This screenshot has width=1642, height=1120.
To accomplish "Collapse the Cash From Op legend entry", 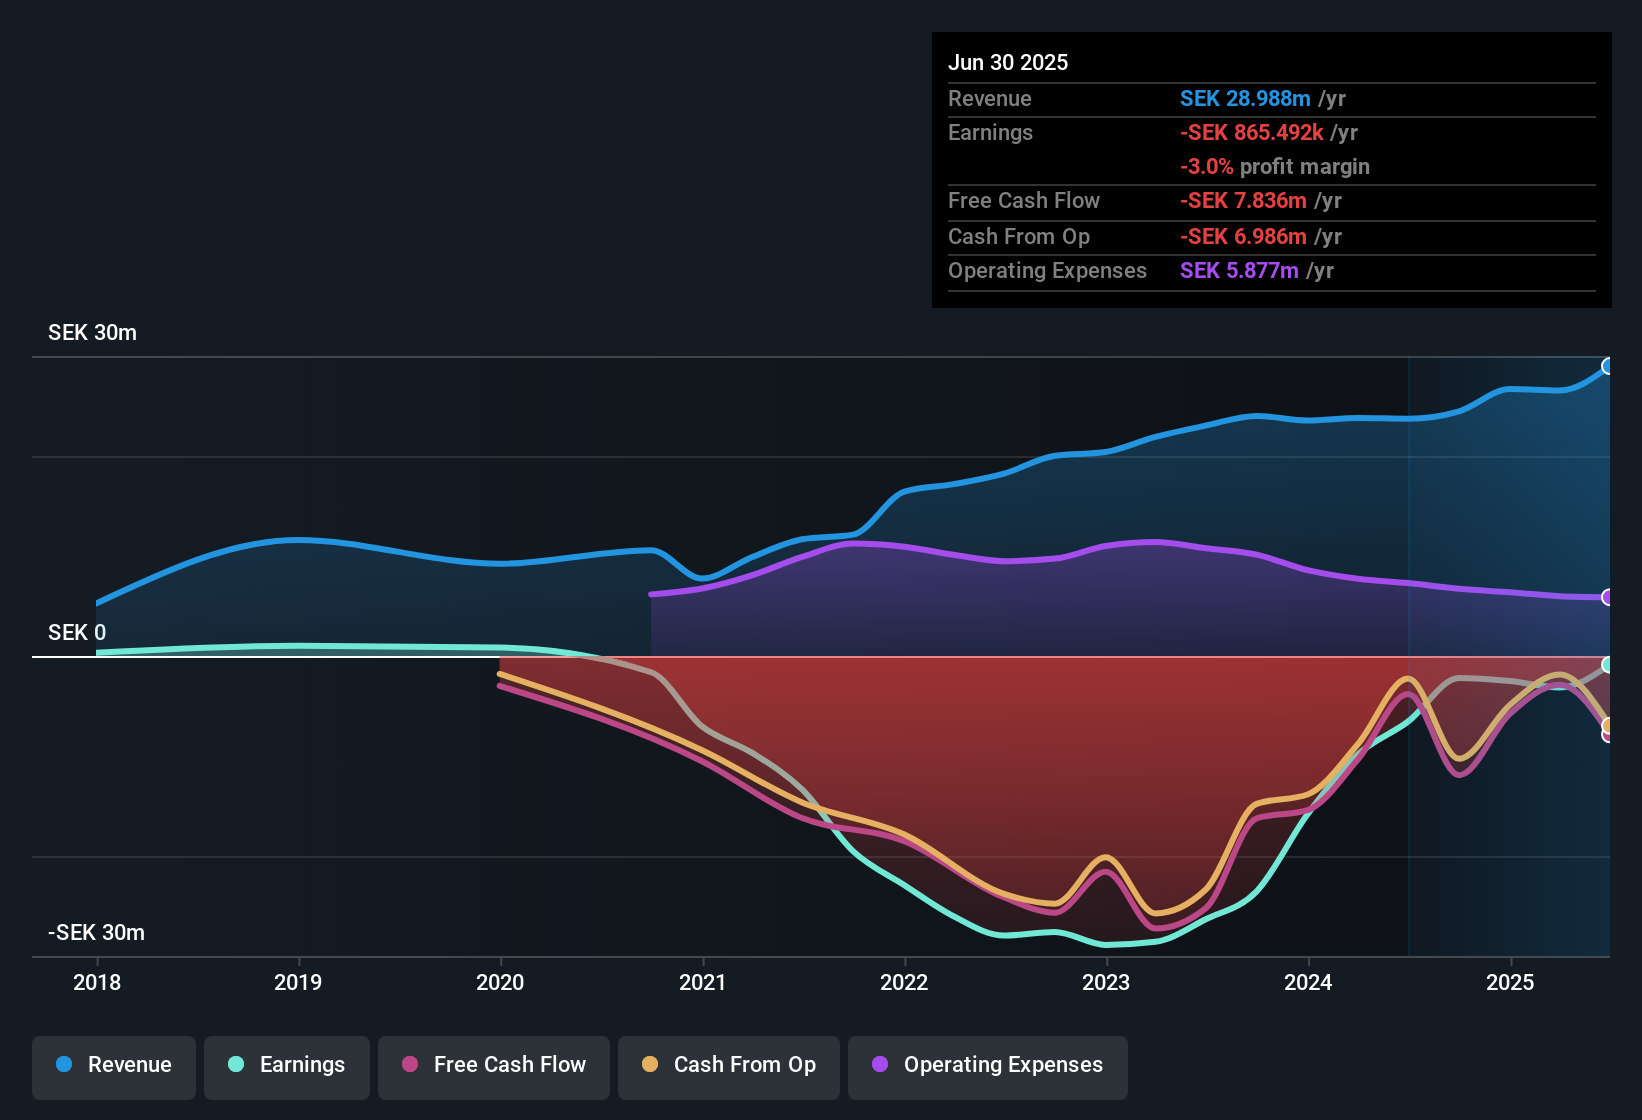I will pos(728,1065).
